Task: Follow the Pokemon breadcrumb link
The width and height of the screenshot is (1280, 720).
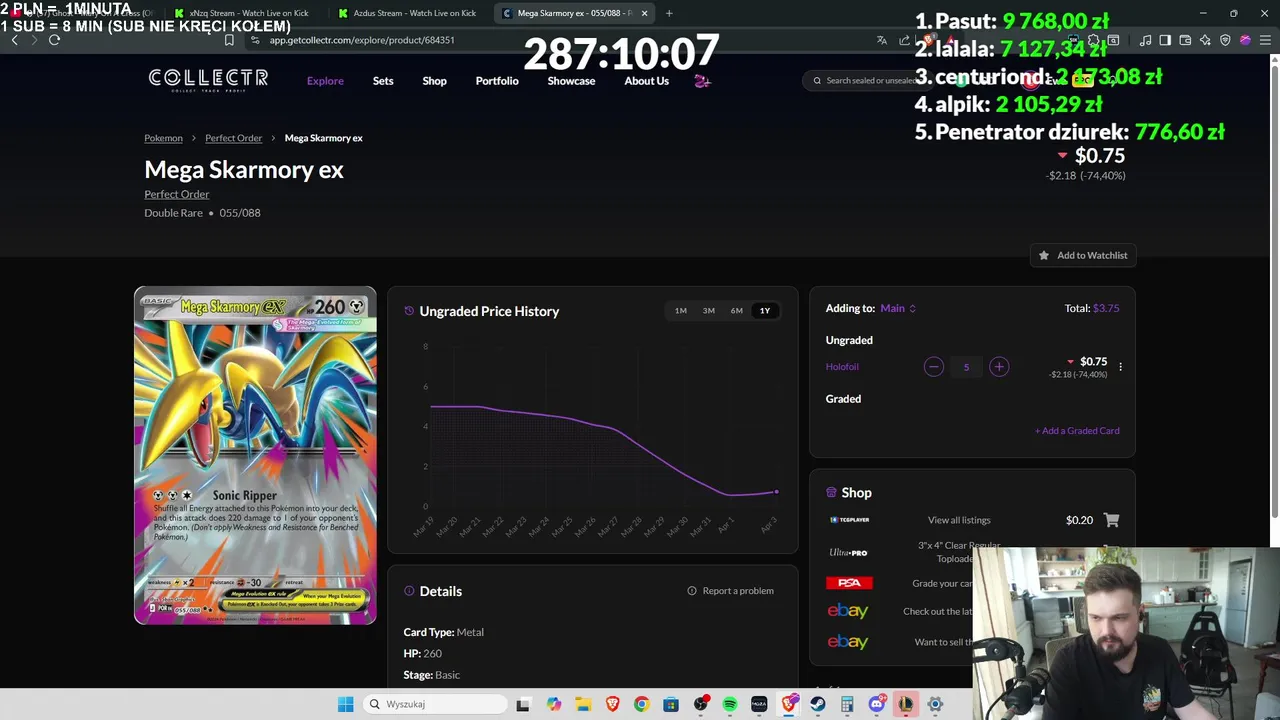Action: click(163, 138)
